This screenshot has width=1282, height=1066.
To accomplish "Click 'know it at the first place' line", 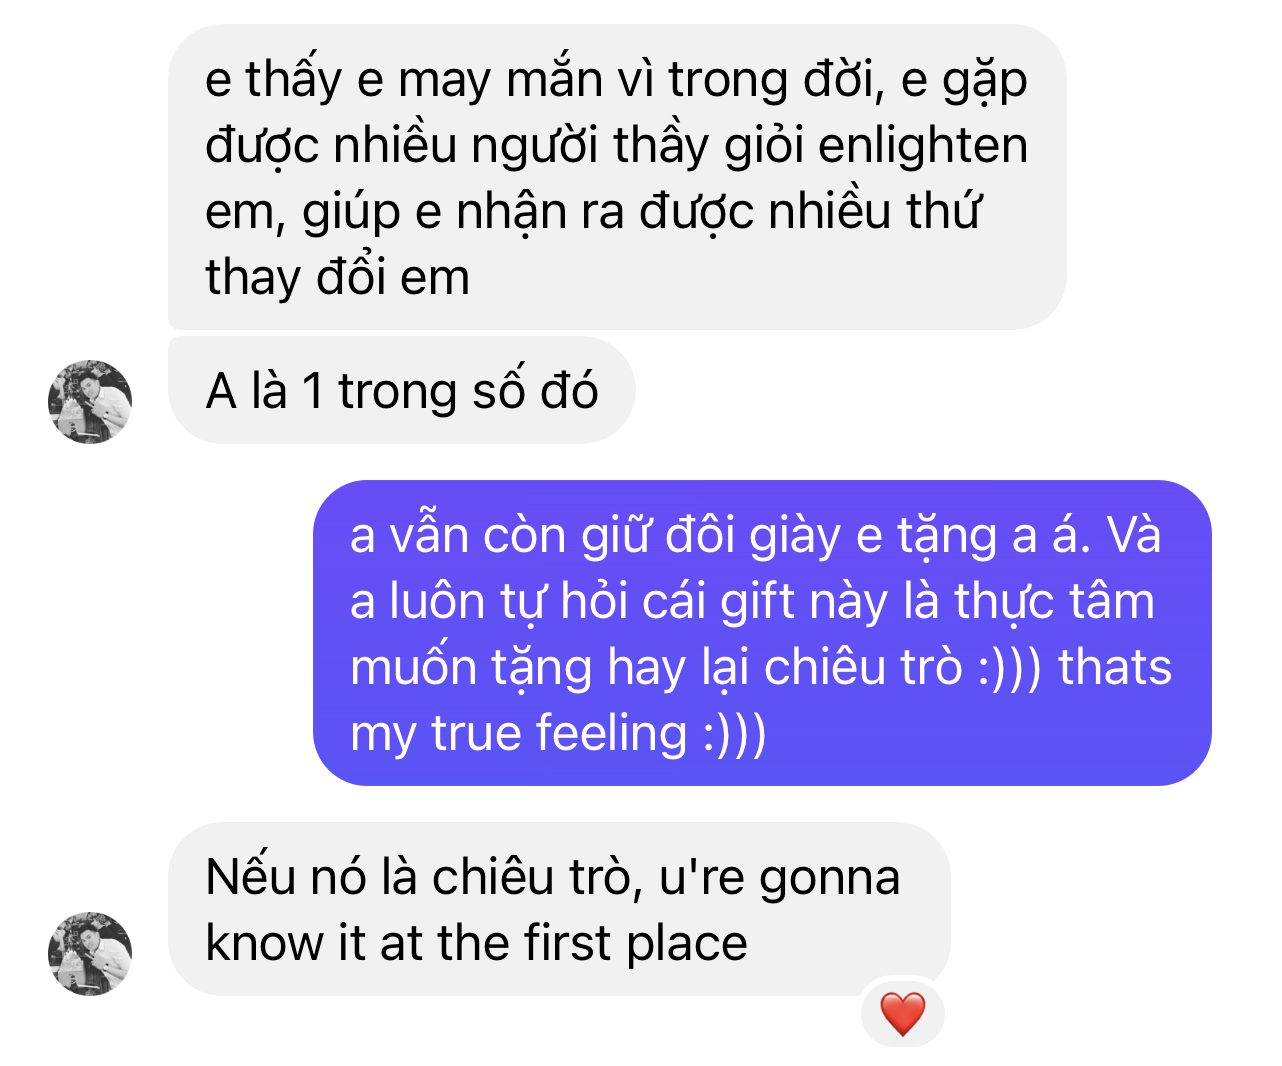I will [476, 943].
